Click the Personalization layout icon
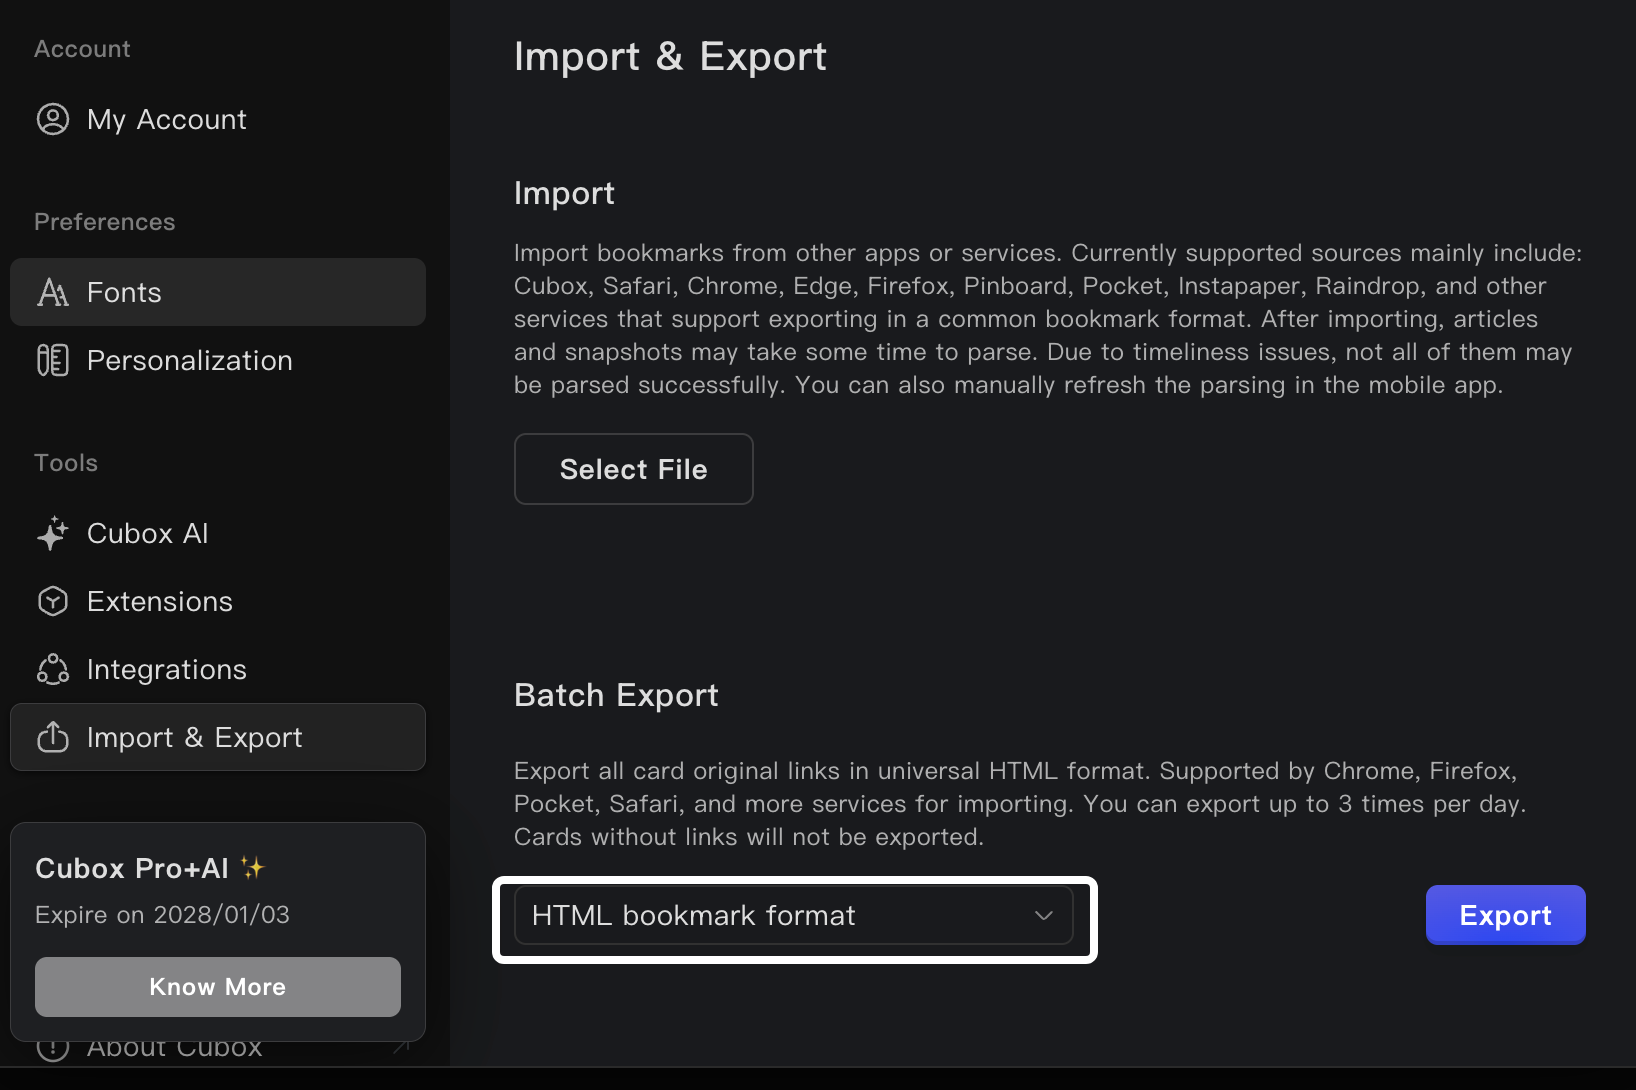The width and height of the screenshot is (1636, 1090). pyautogui.click(x=53, y=360)
